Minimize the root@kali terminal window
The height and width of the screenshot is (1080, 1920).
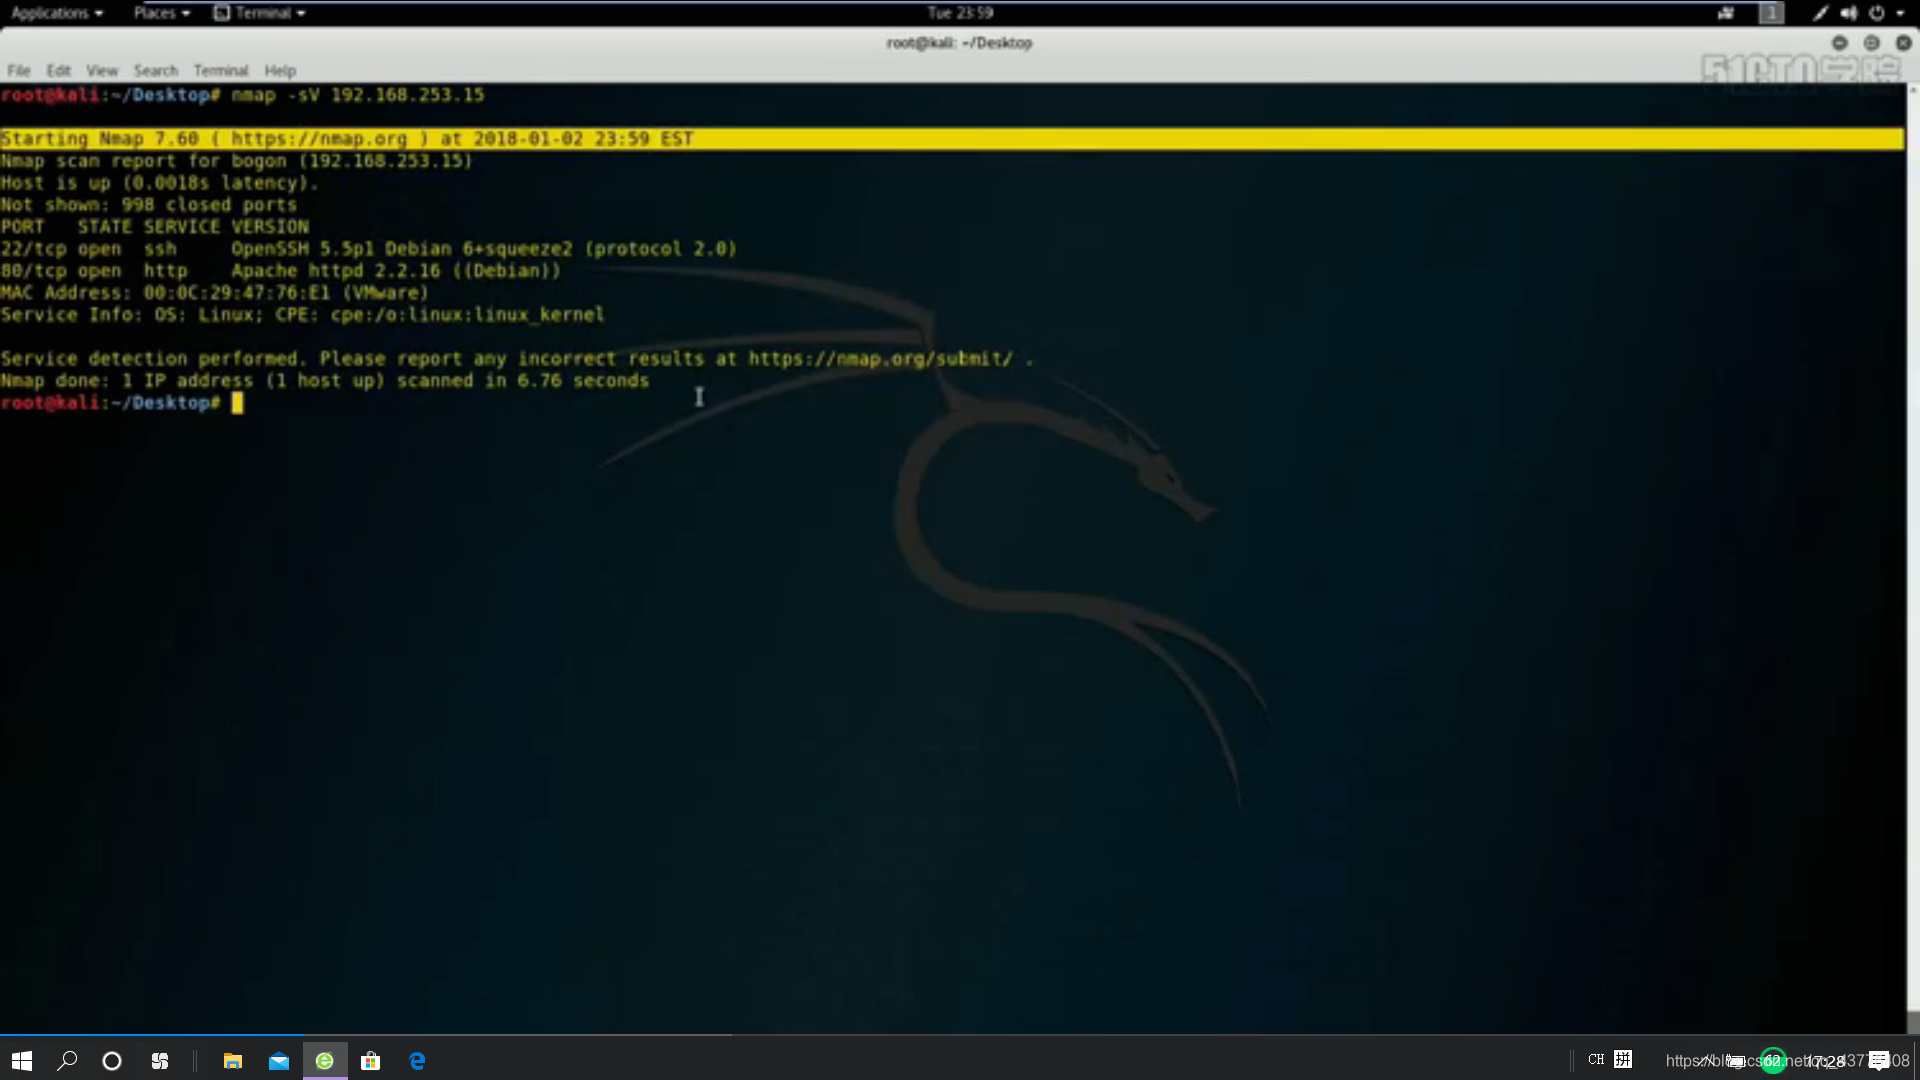pyautogui.click(x=1839, y=43)
